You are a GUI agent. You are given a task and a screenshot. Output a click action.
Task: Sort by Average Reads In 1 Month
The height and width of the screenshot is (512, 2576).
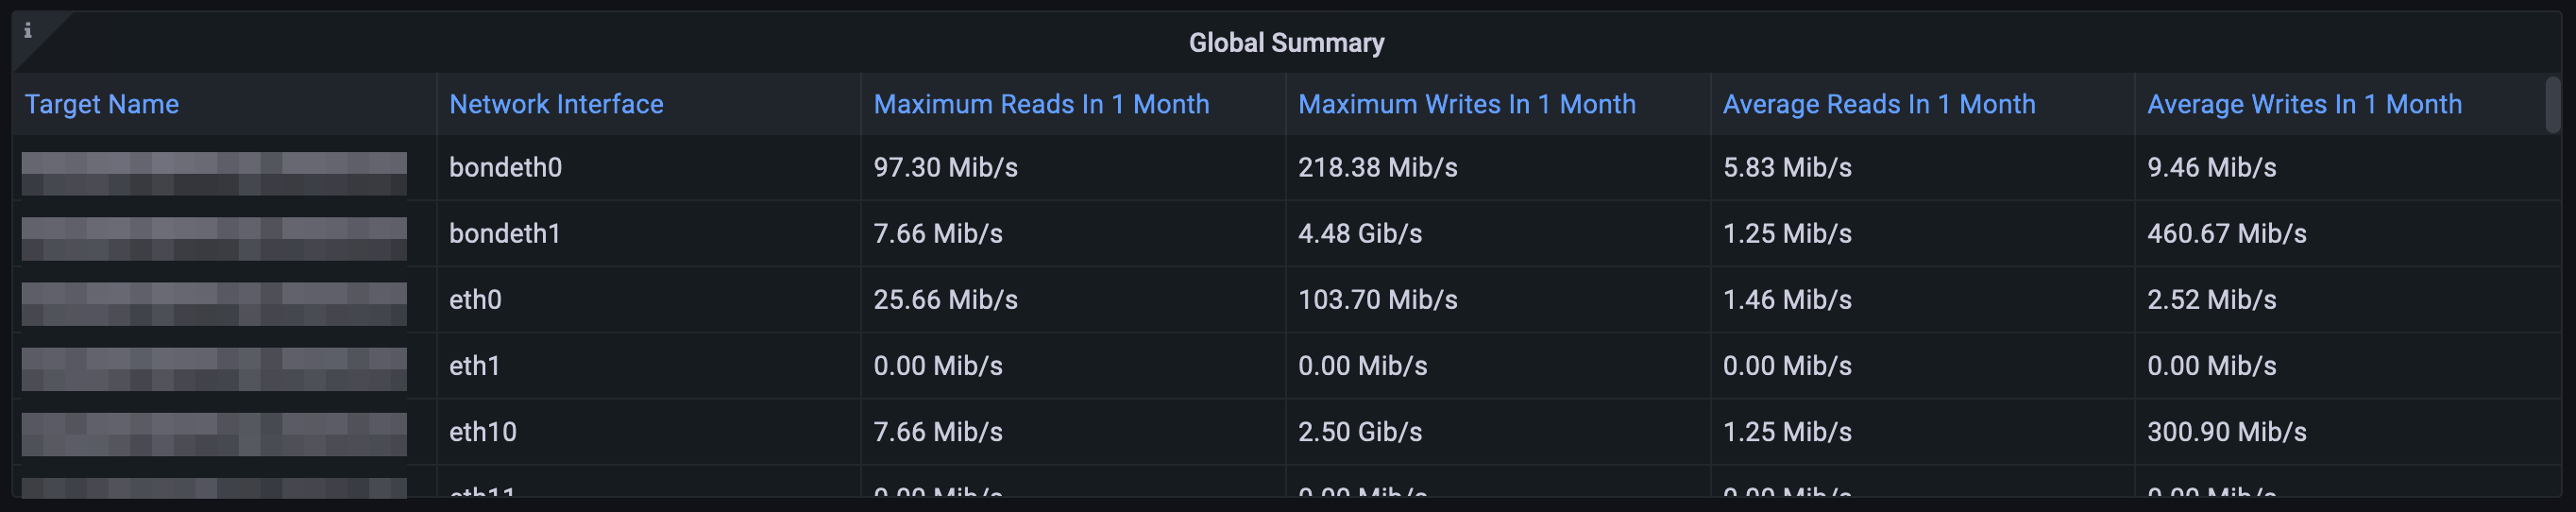1878,104
